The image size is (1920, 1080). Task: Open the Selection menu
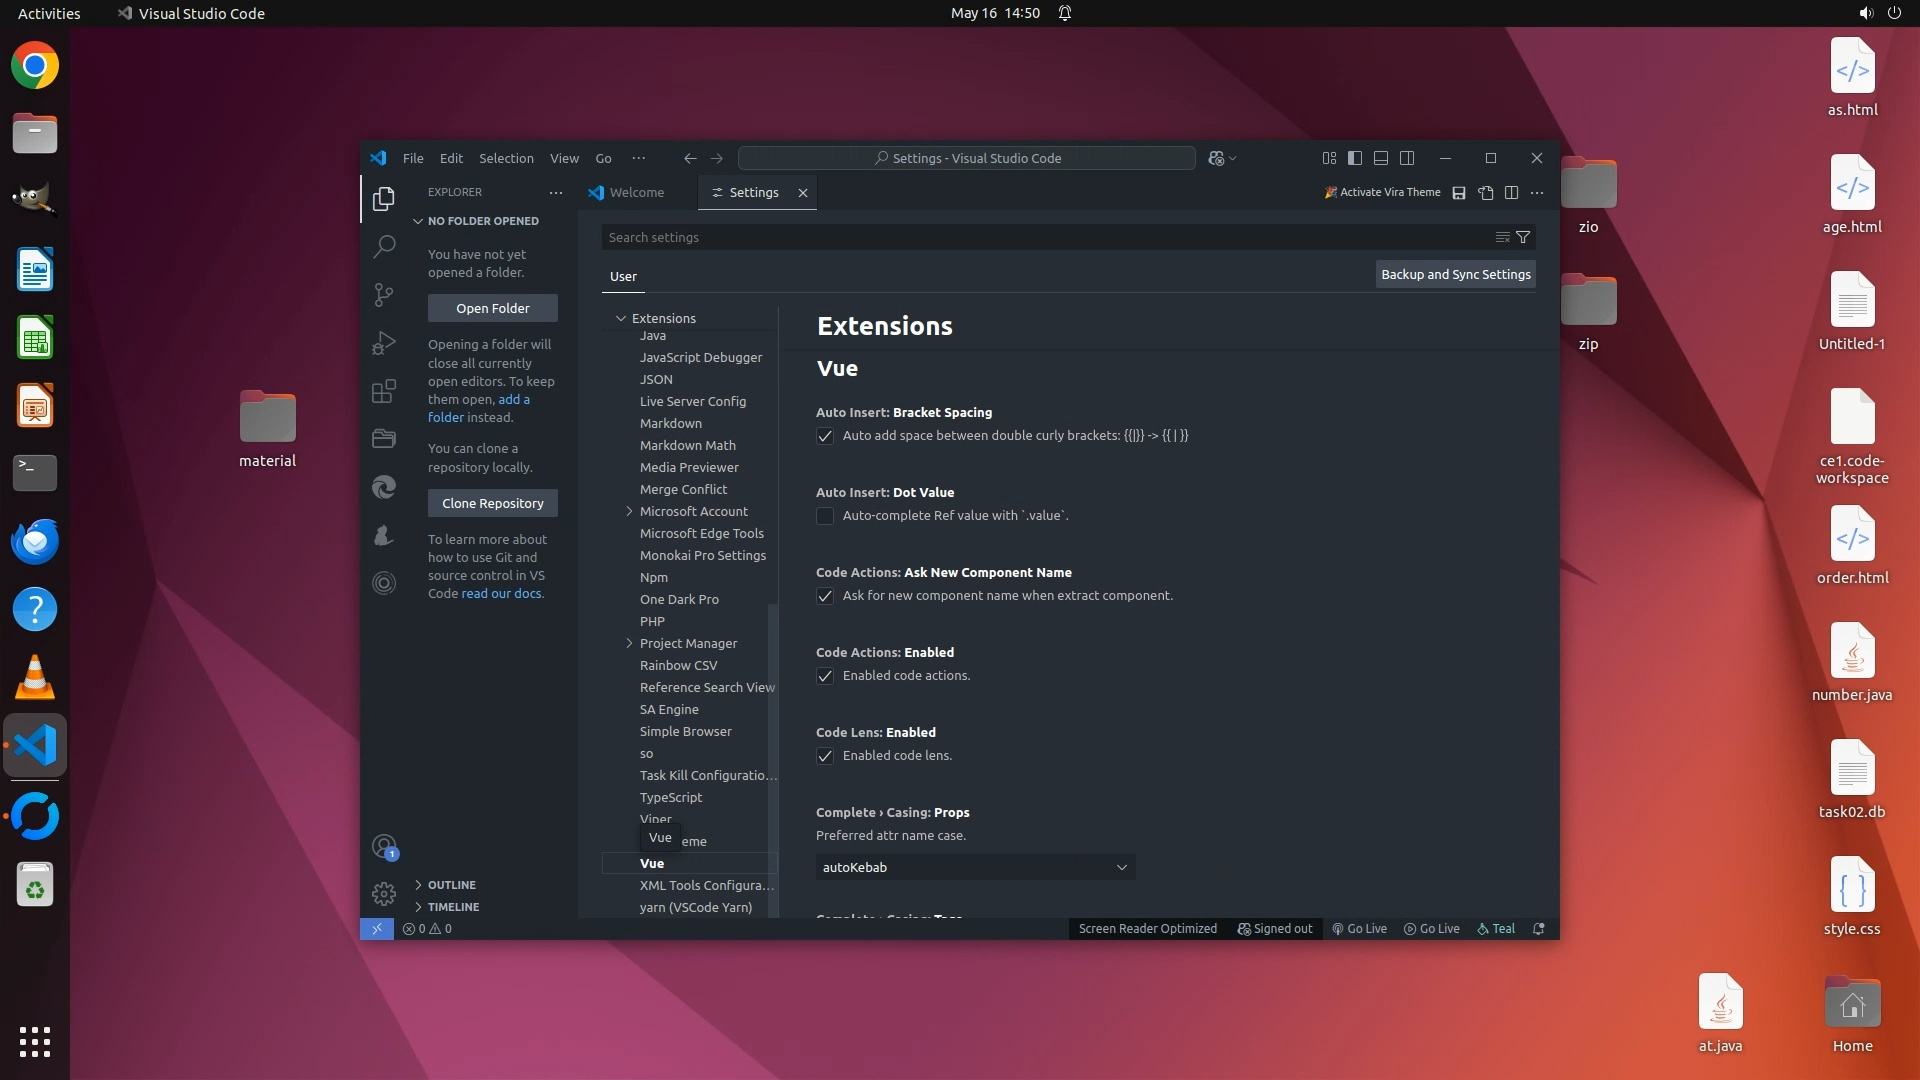506,158
